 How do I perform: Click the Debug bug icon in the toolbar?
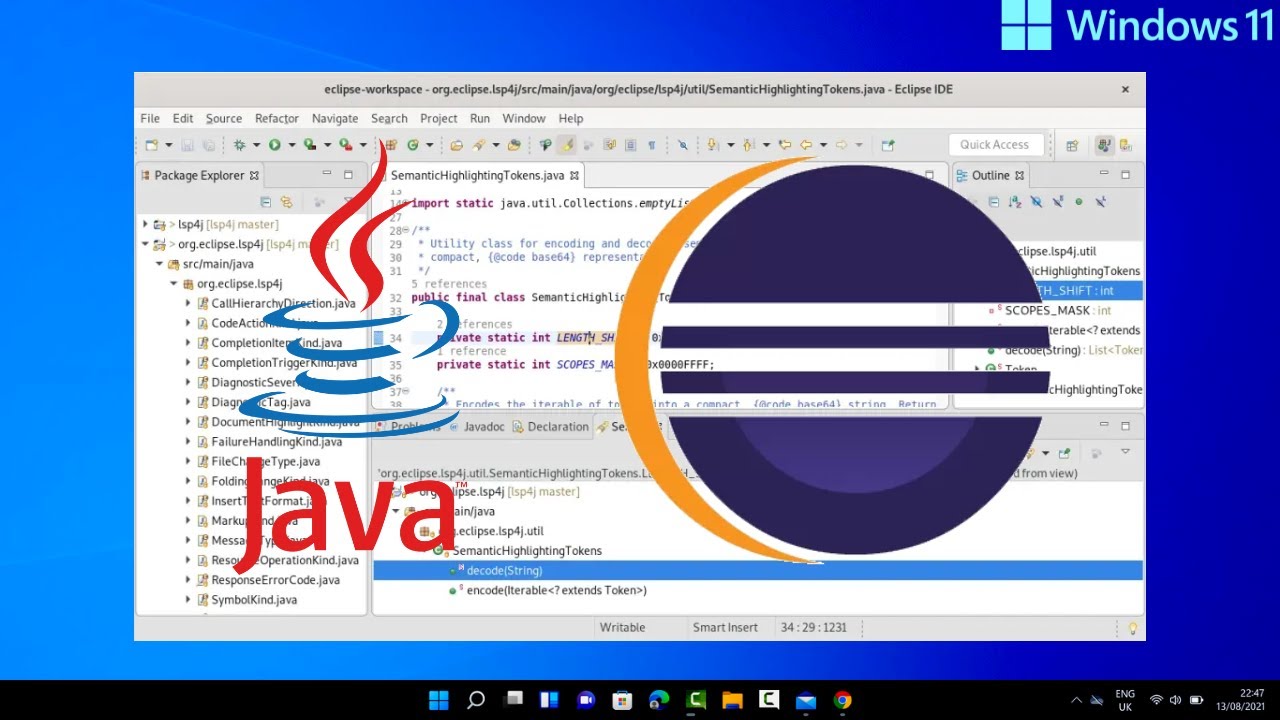[x=239, y=145]
